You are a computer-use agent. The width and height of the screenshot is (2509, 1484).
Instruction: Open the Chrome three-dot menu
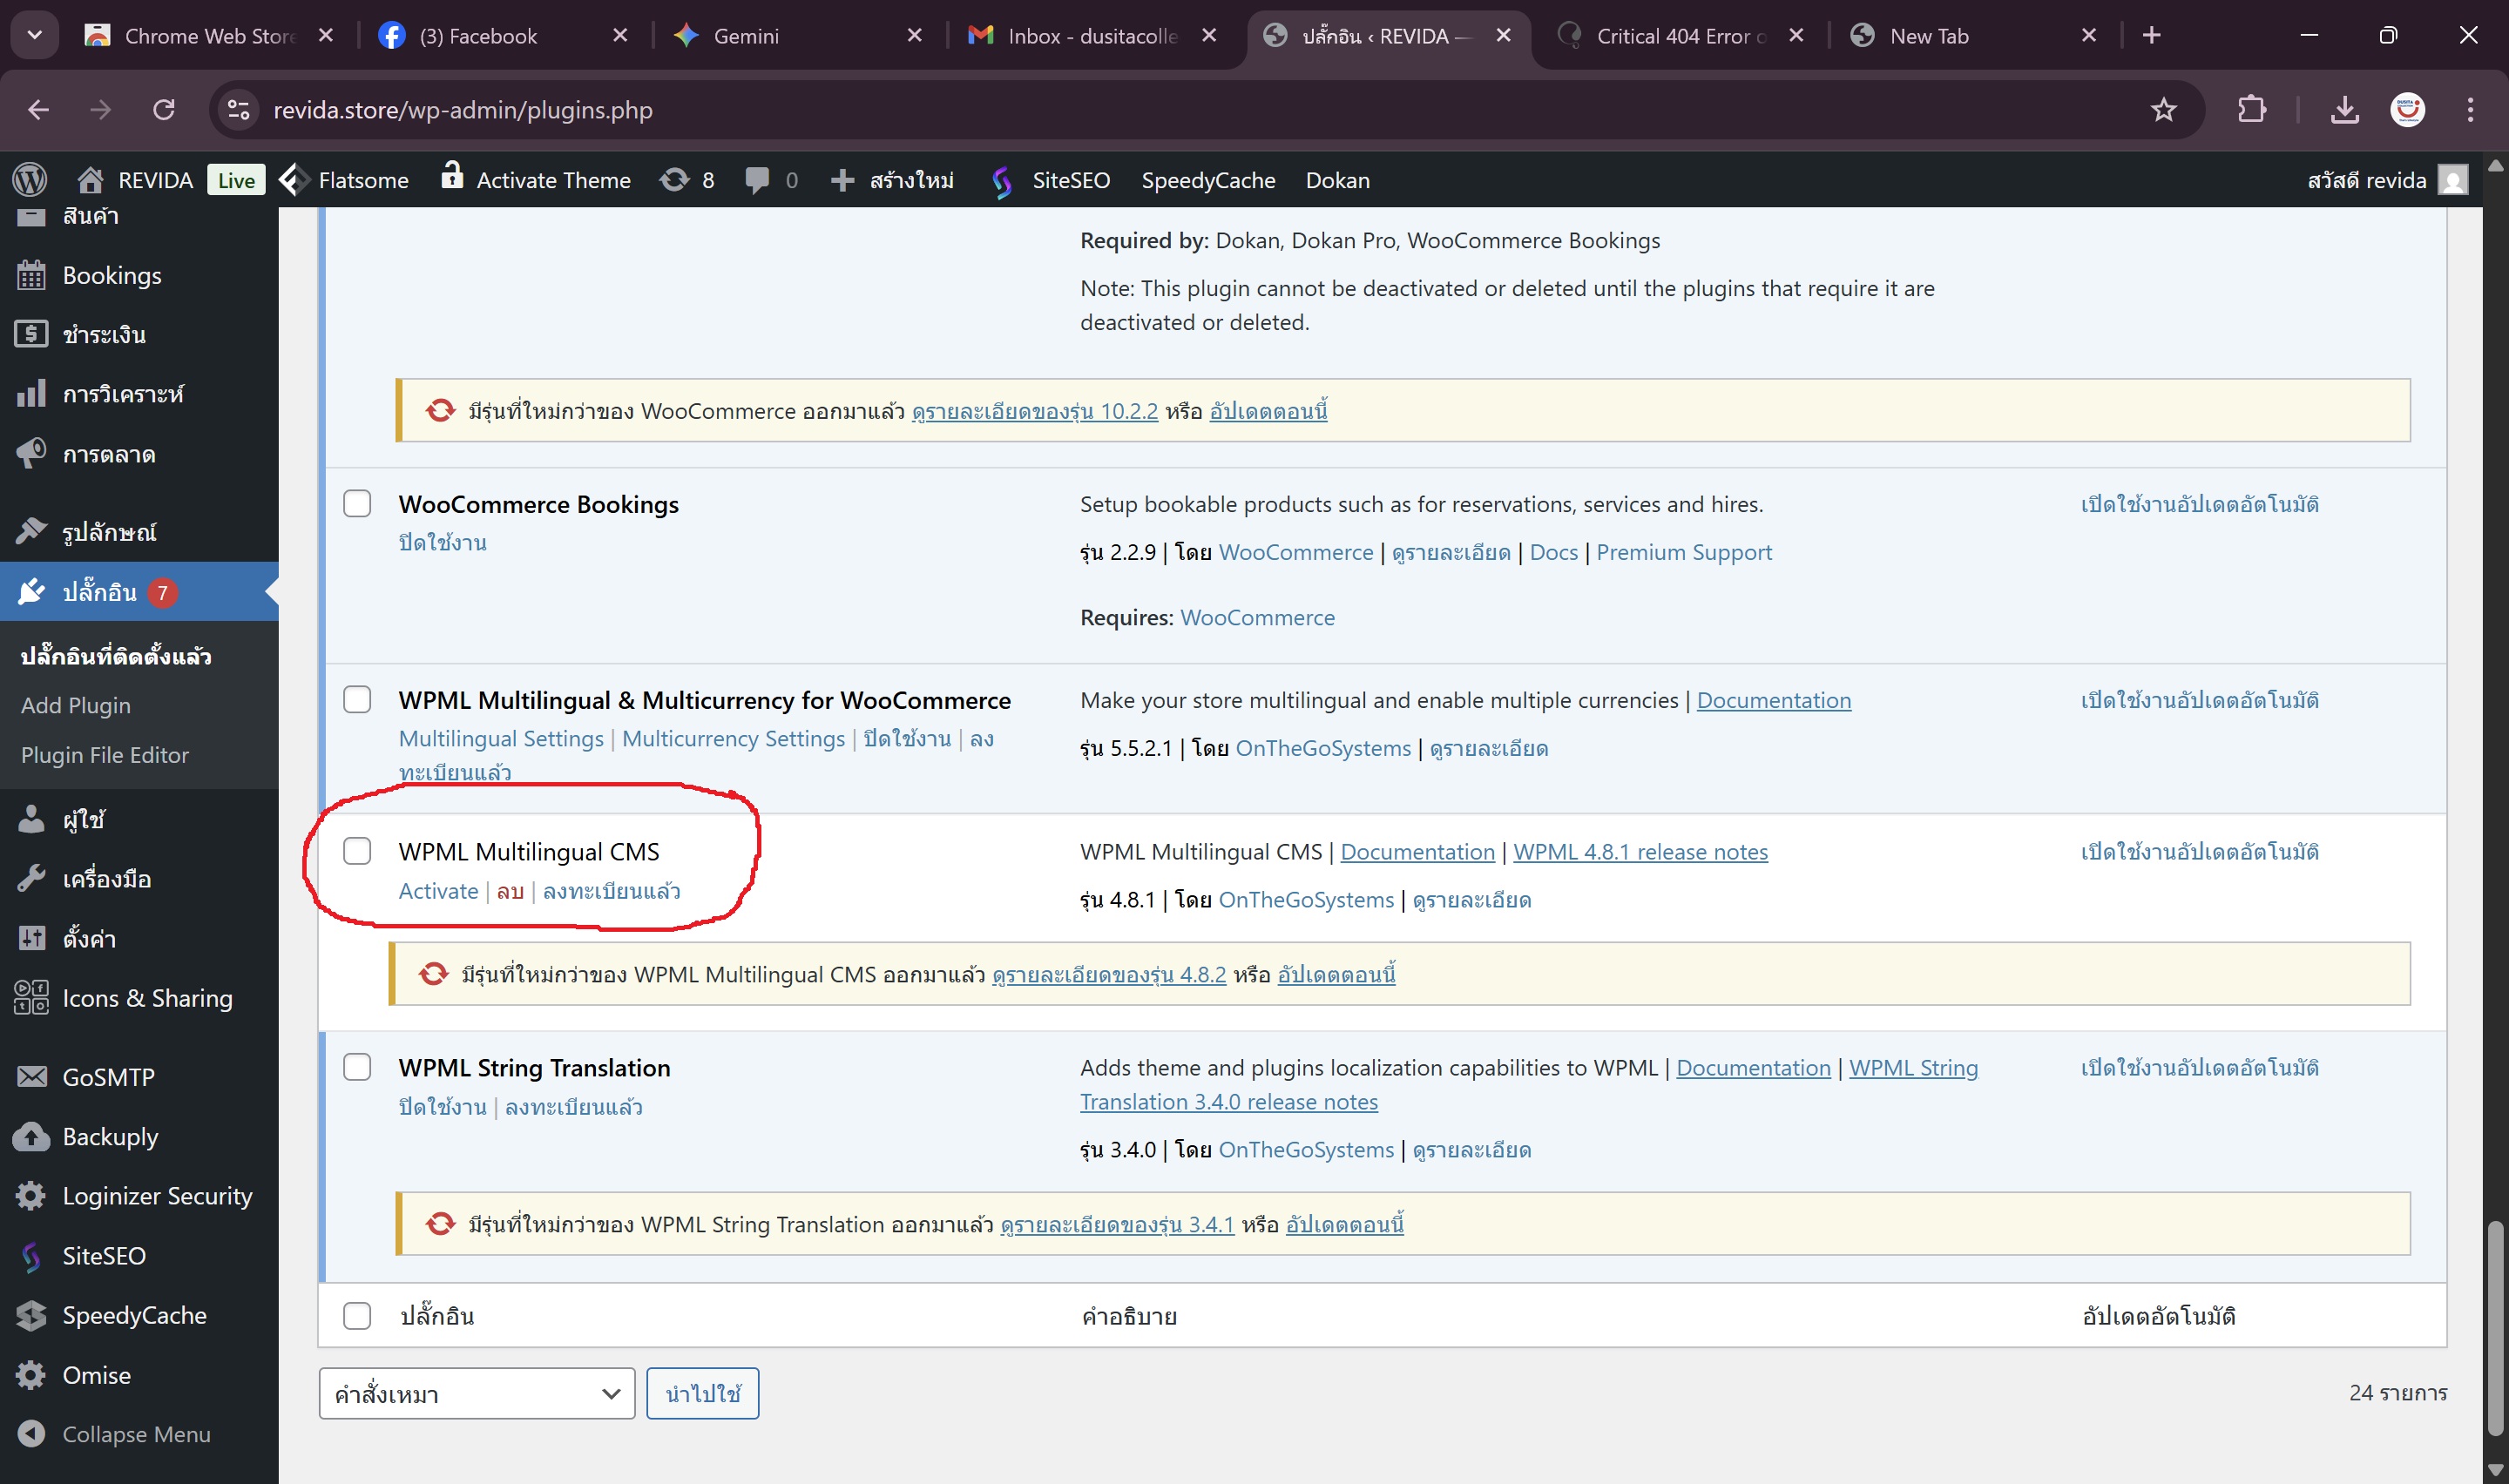[2470, 110]
